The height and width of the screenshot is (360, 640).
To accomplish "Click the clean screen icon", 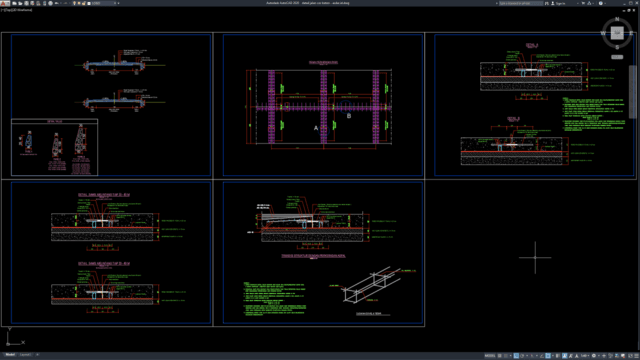I will click(631, 356).
